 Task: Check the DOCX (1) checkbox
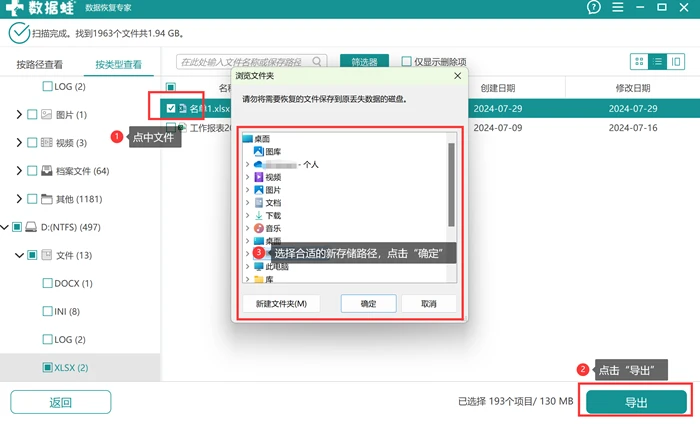point(47,283)
